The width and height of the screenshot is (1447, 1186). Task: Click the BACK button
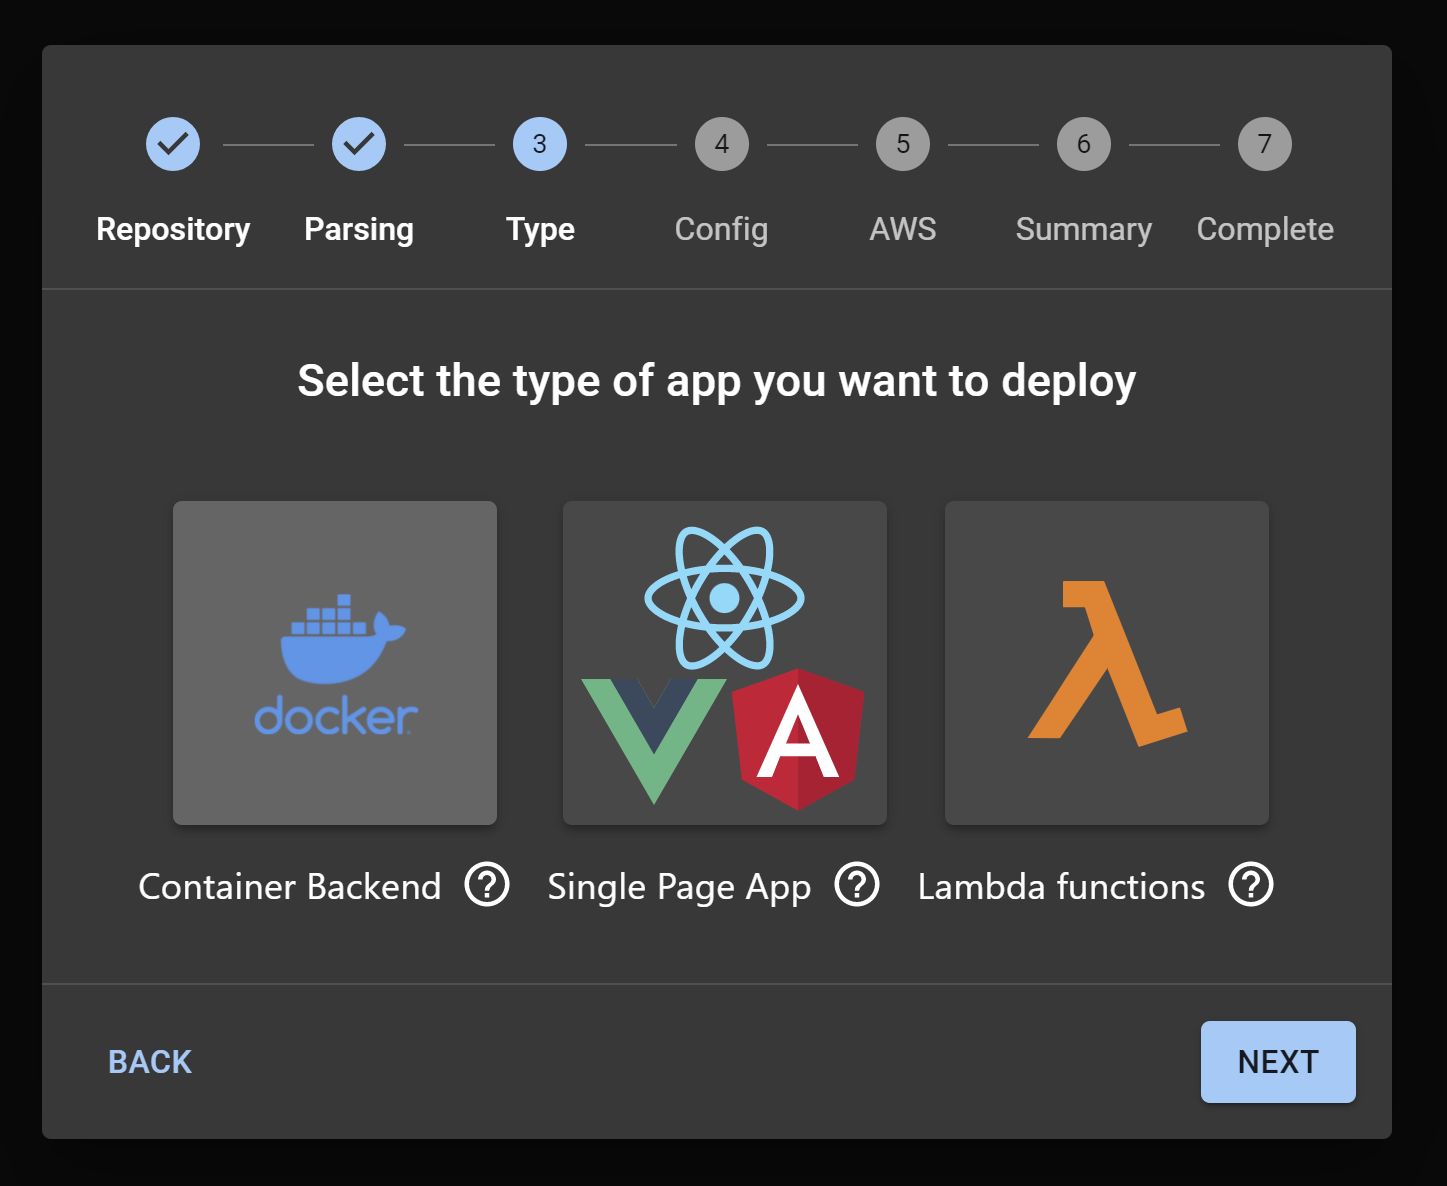pos(150,1062)
